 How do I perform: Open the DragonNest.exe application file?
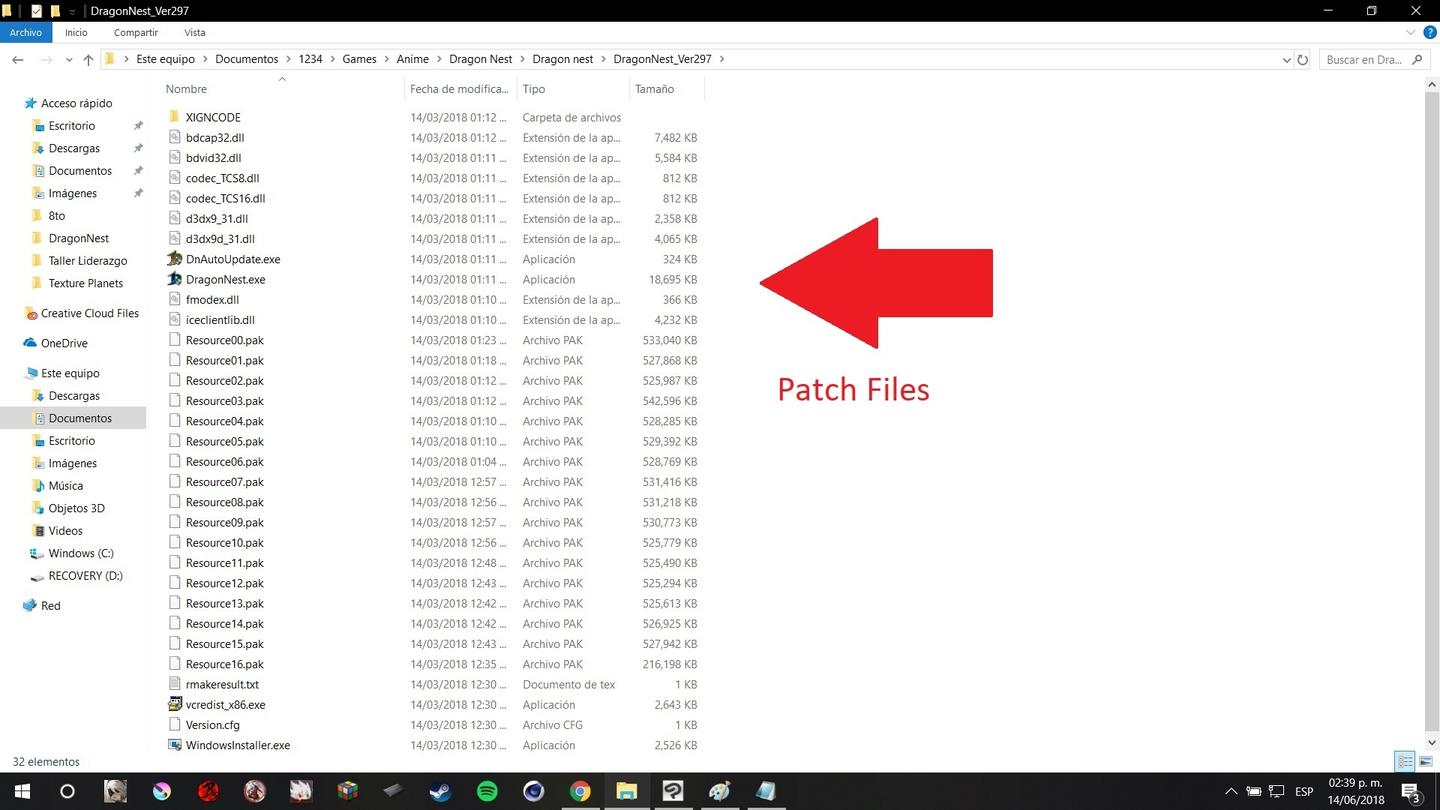pos(225,279)
